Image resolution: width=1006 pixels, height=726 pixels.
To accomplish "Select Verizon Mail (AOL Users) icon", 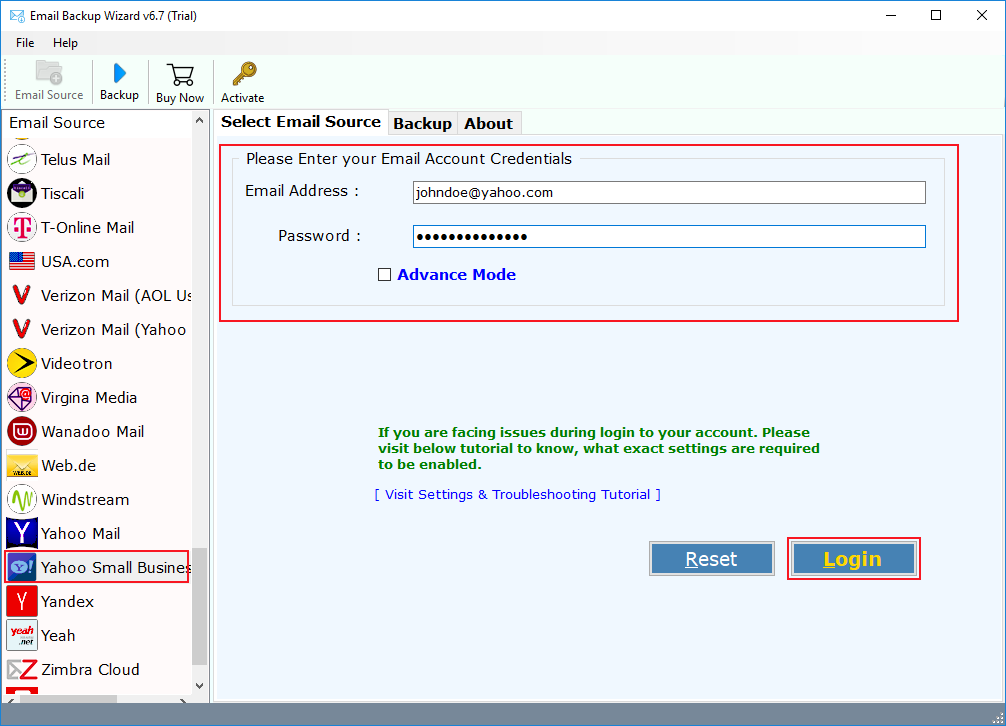I will point(22,295).
